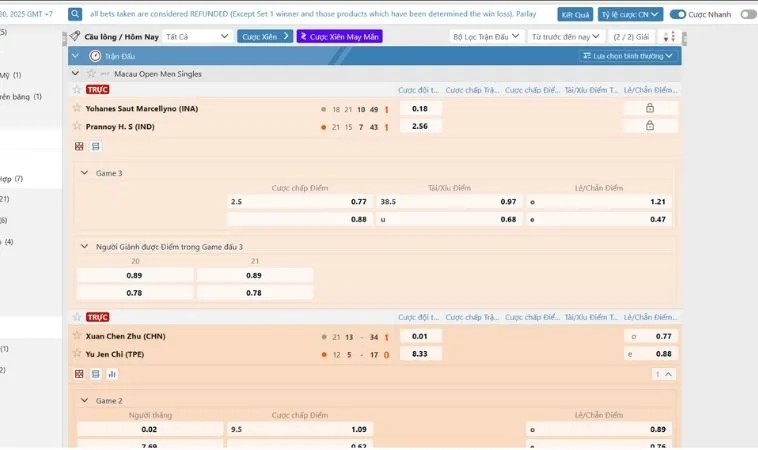The width and height of the screenshot is (758, 450).
Task: Star Prannoy H. S as favorite
Action: click(77, 127)
